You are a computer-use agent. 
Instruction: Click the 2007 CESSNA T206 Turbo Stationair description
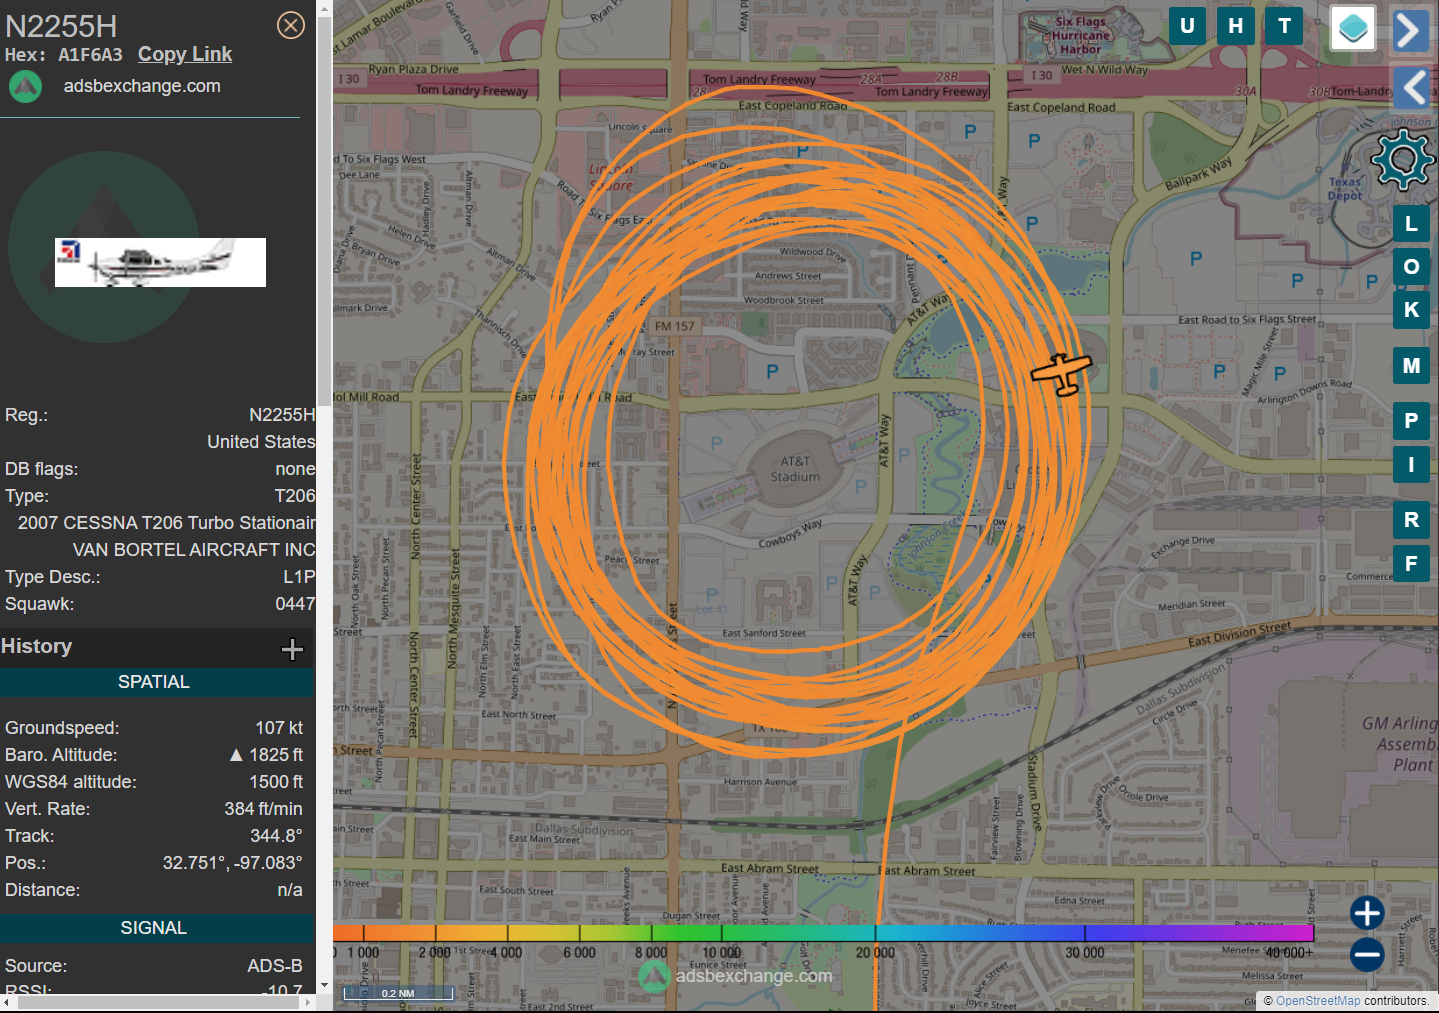[x=166, y=523]
